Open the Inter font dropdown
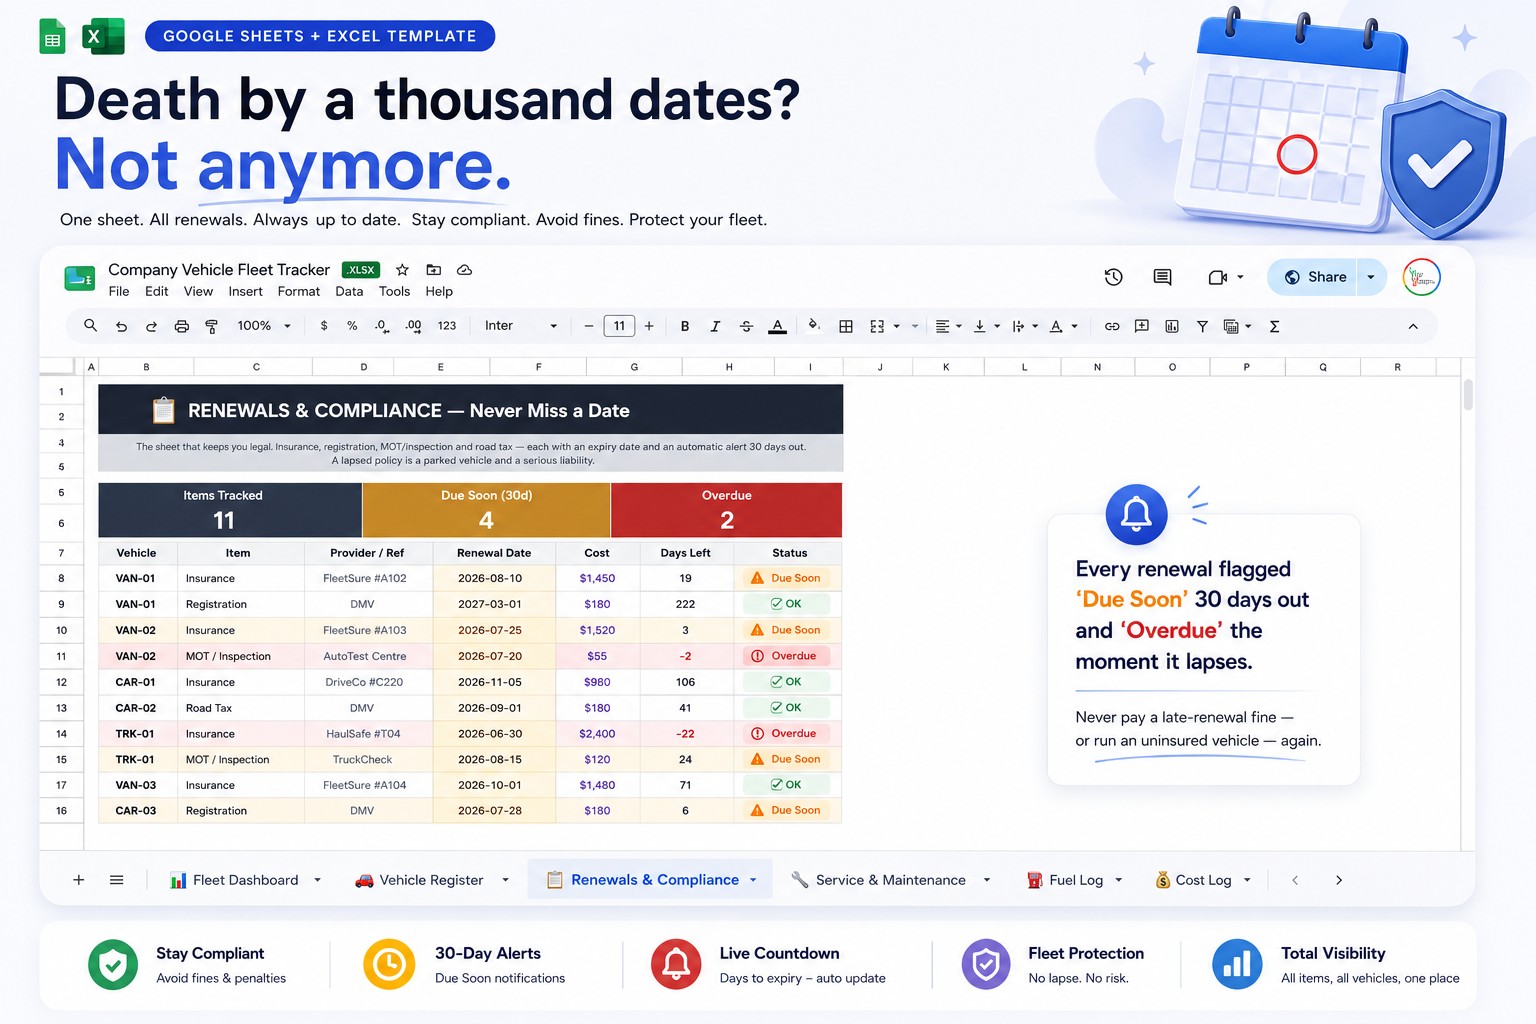This screenshot has width=1536, height=1024. (521, 326)
